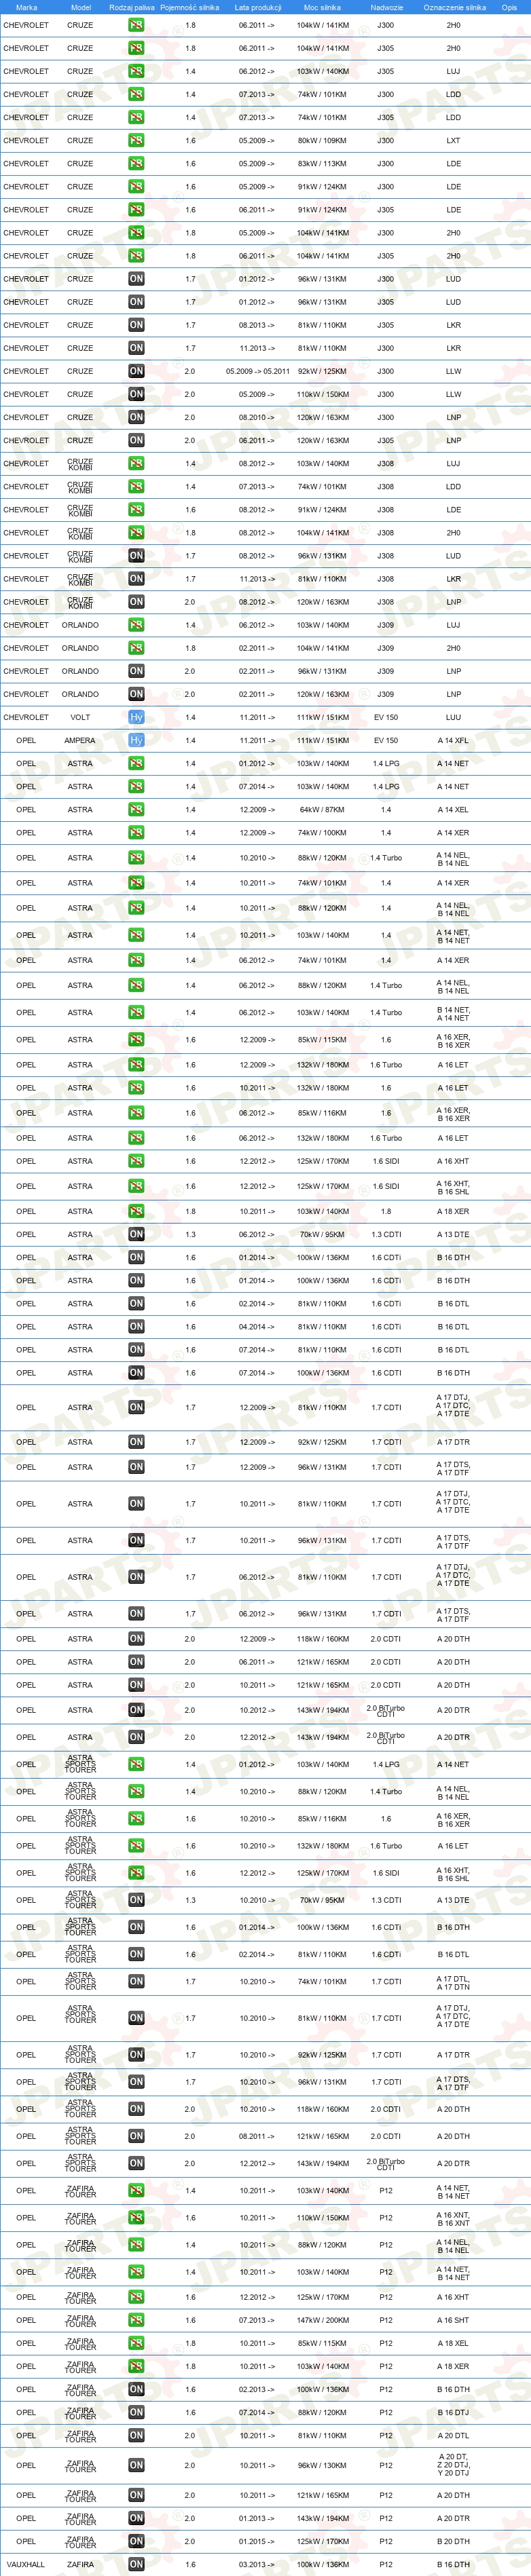Click the '04.2014 ->' production year cell
The height and width of the screenshot is (2576, 531).
point(258,1327)
